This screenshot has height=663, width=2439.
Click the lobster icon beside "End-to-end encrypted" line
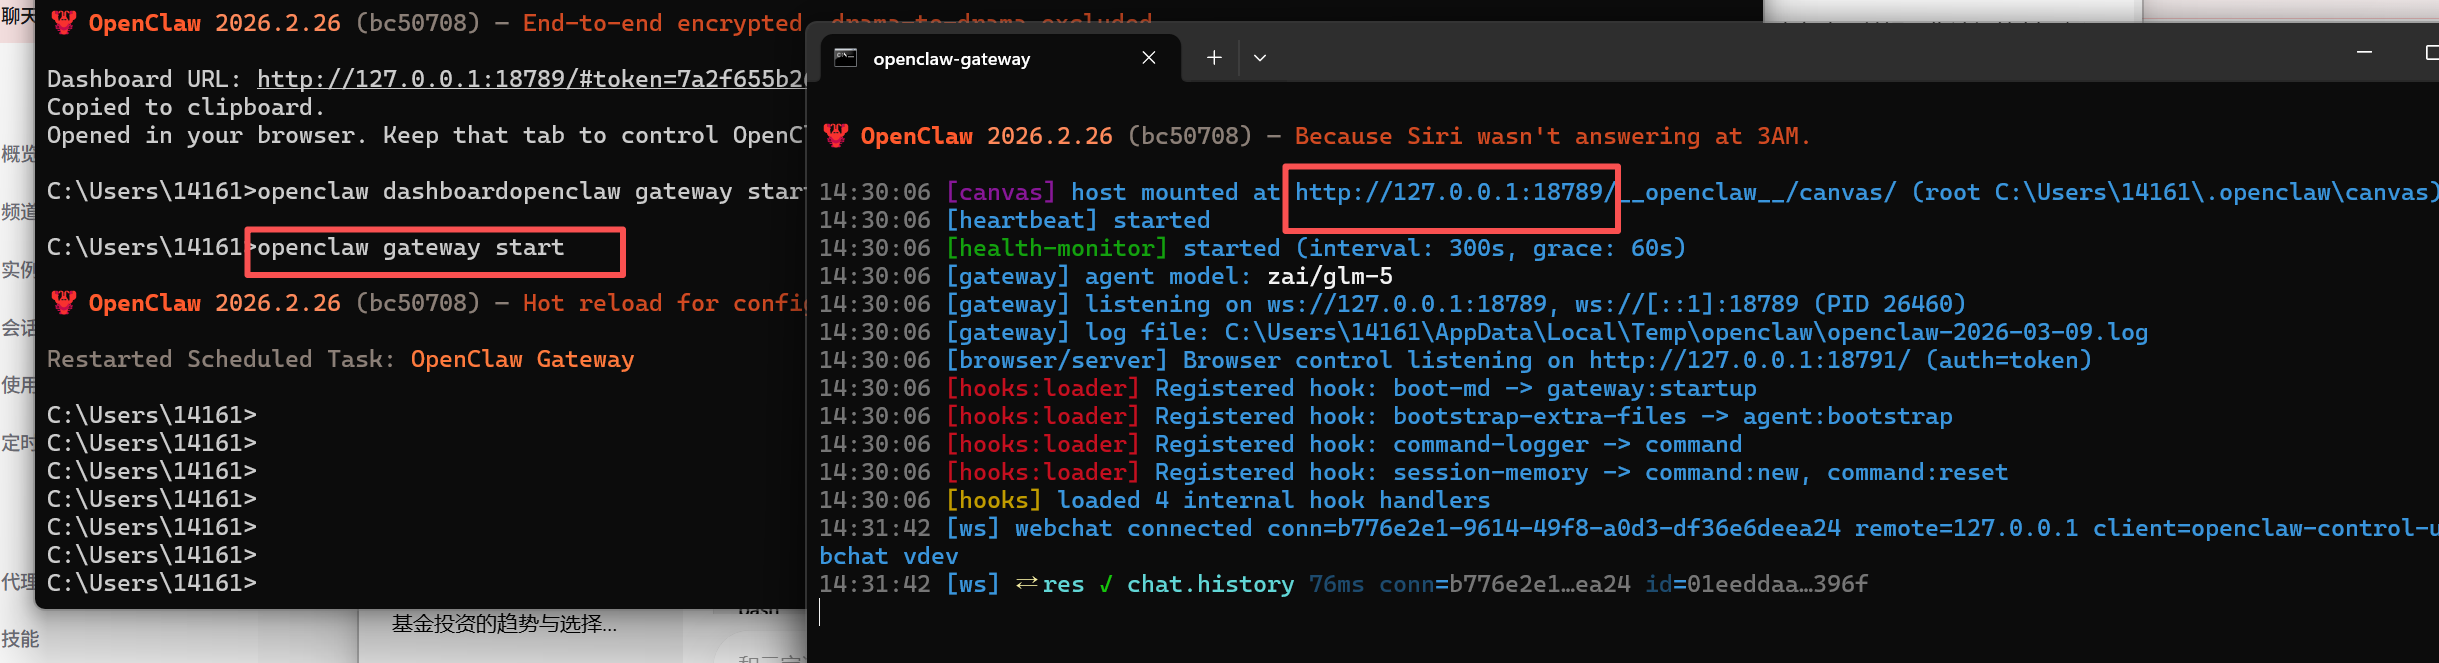[x=64, y=22]
